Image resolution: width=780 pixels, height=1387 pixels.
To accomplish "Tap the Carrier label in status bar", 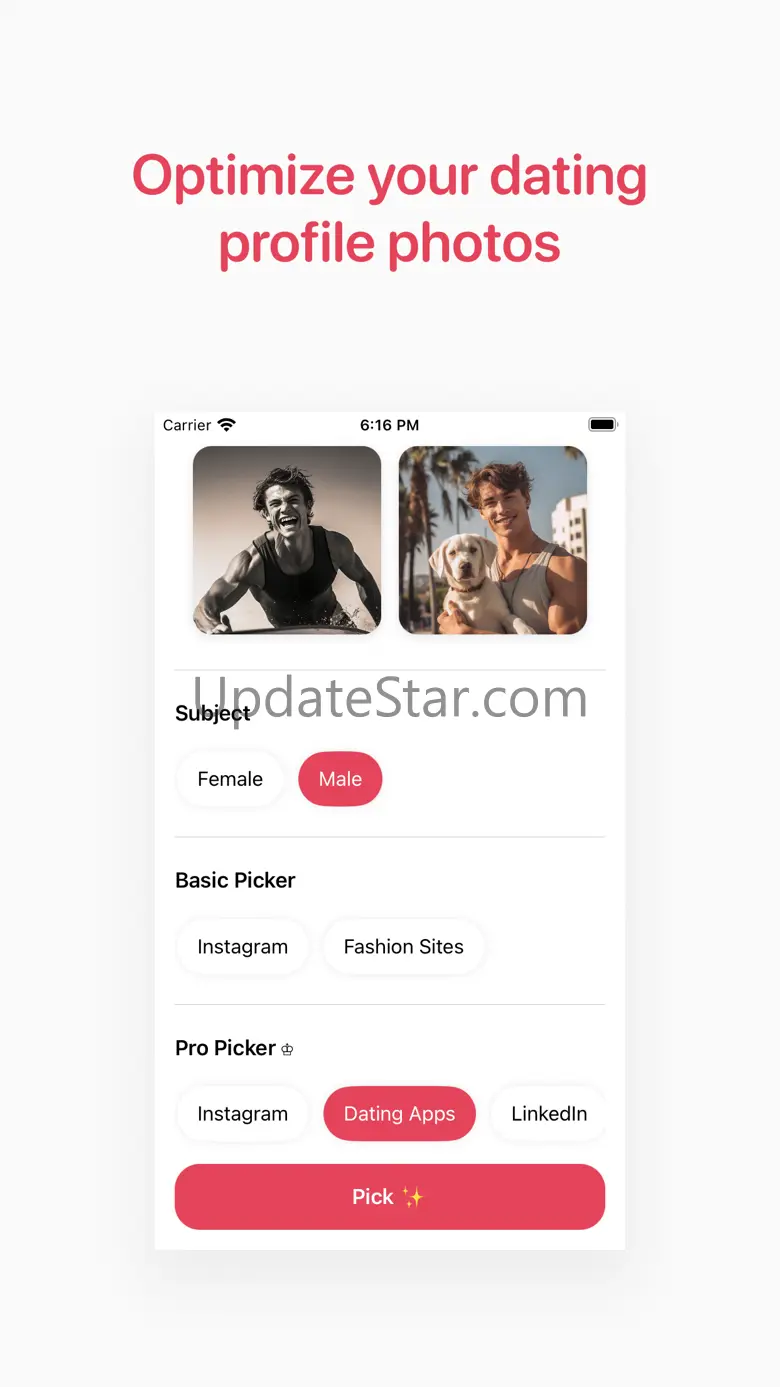I will pyautogui.click(x=187, y=425).
